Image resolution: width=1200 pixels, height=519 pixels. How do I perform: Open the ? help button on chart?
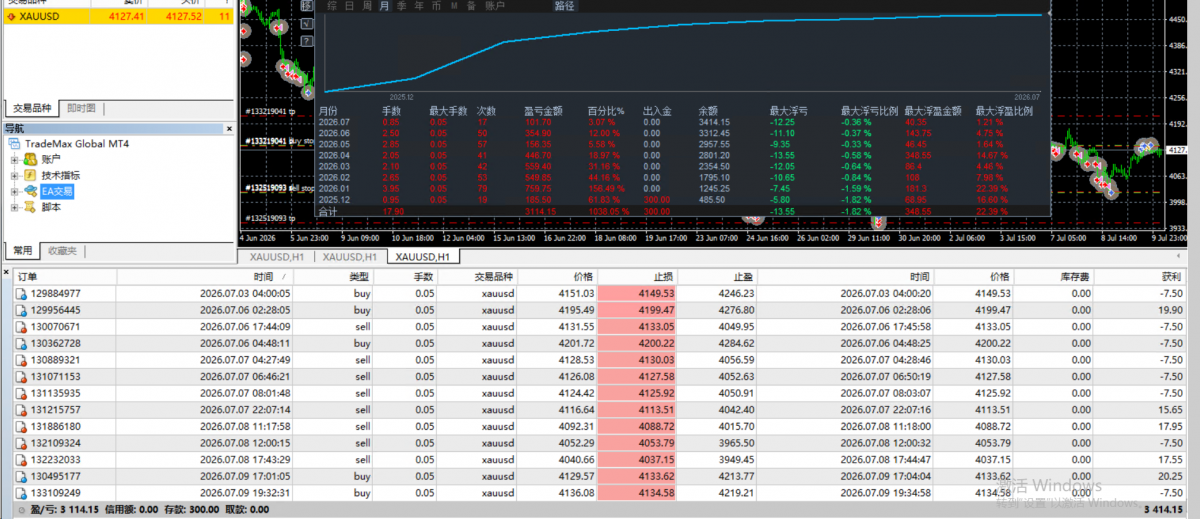307,41
